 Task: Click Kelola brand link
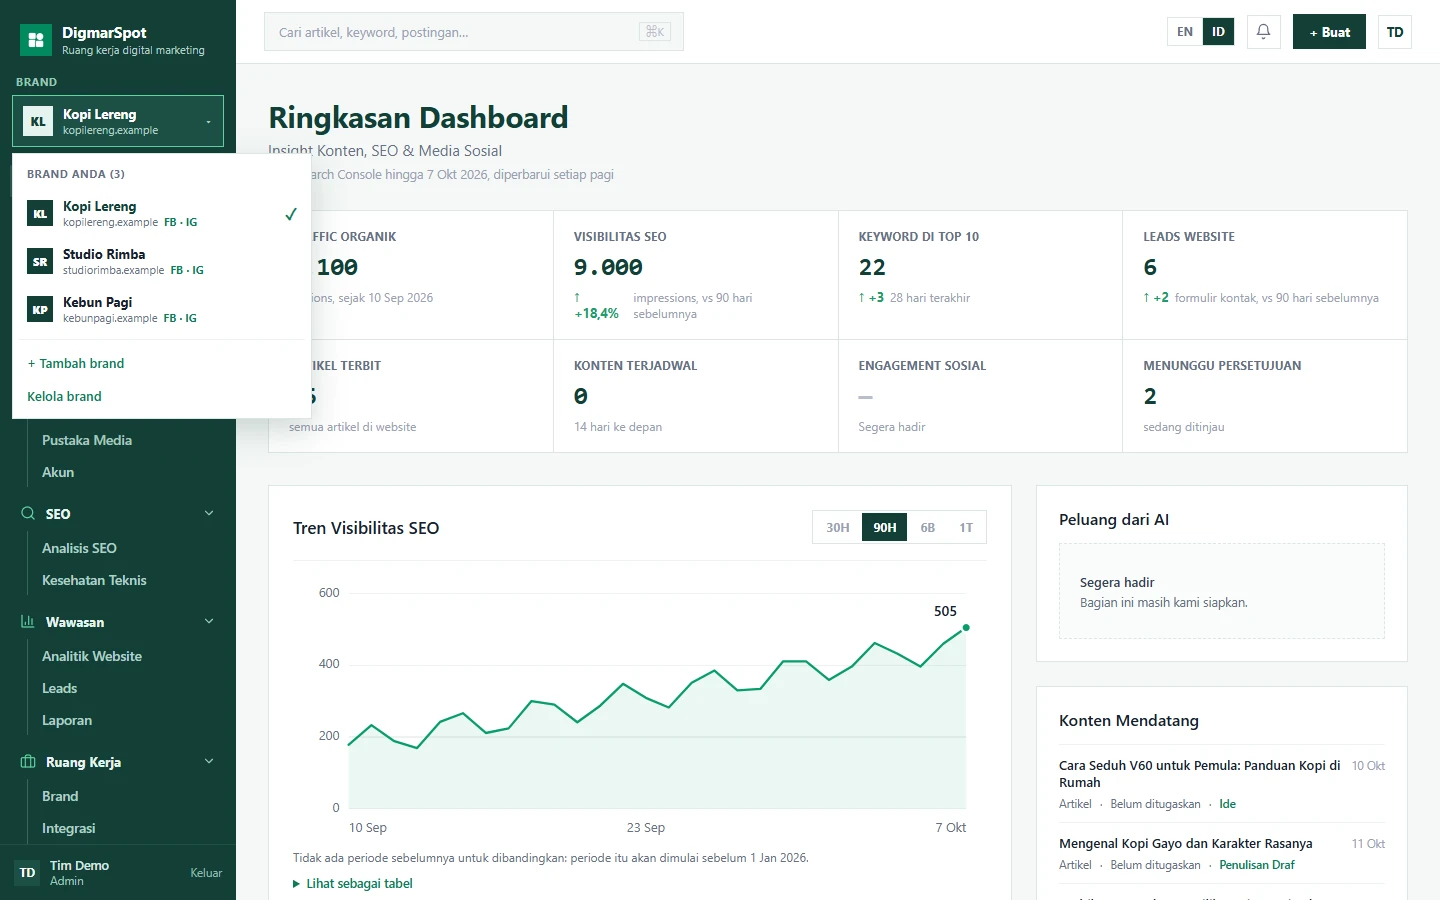[x=64, y=396]
